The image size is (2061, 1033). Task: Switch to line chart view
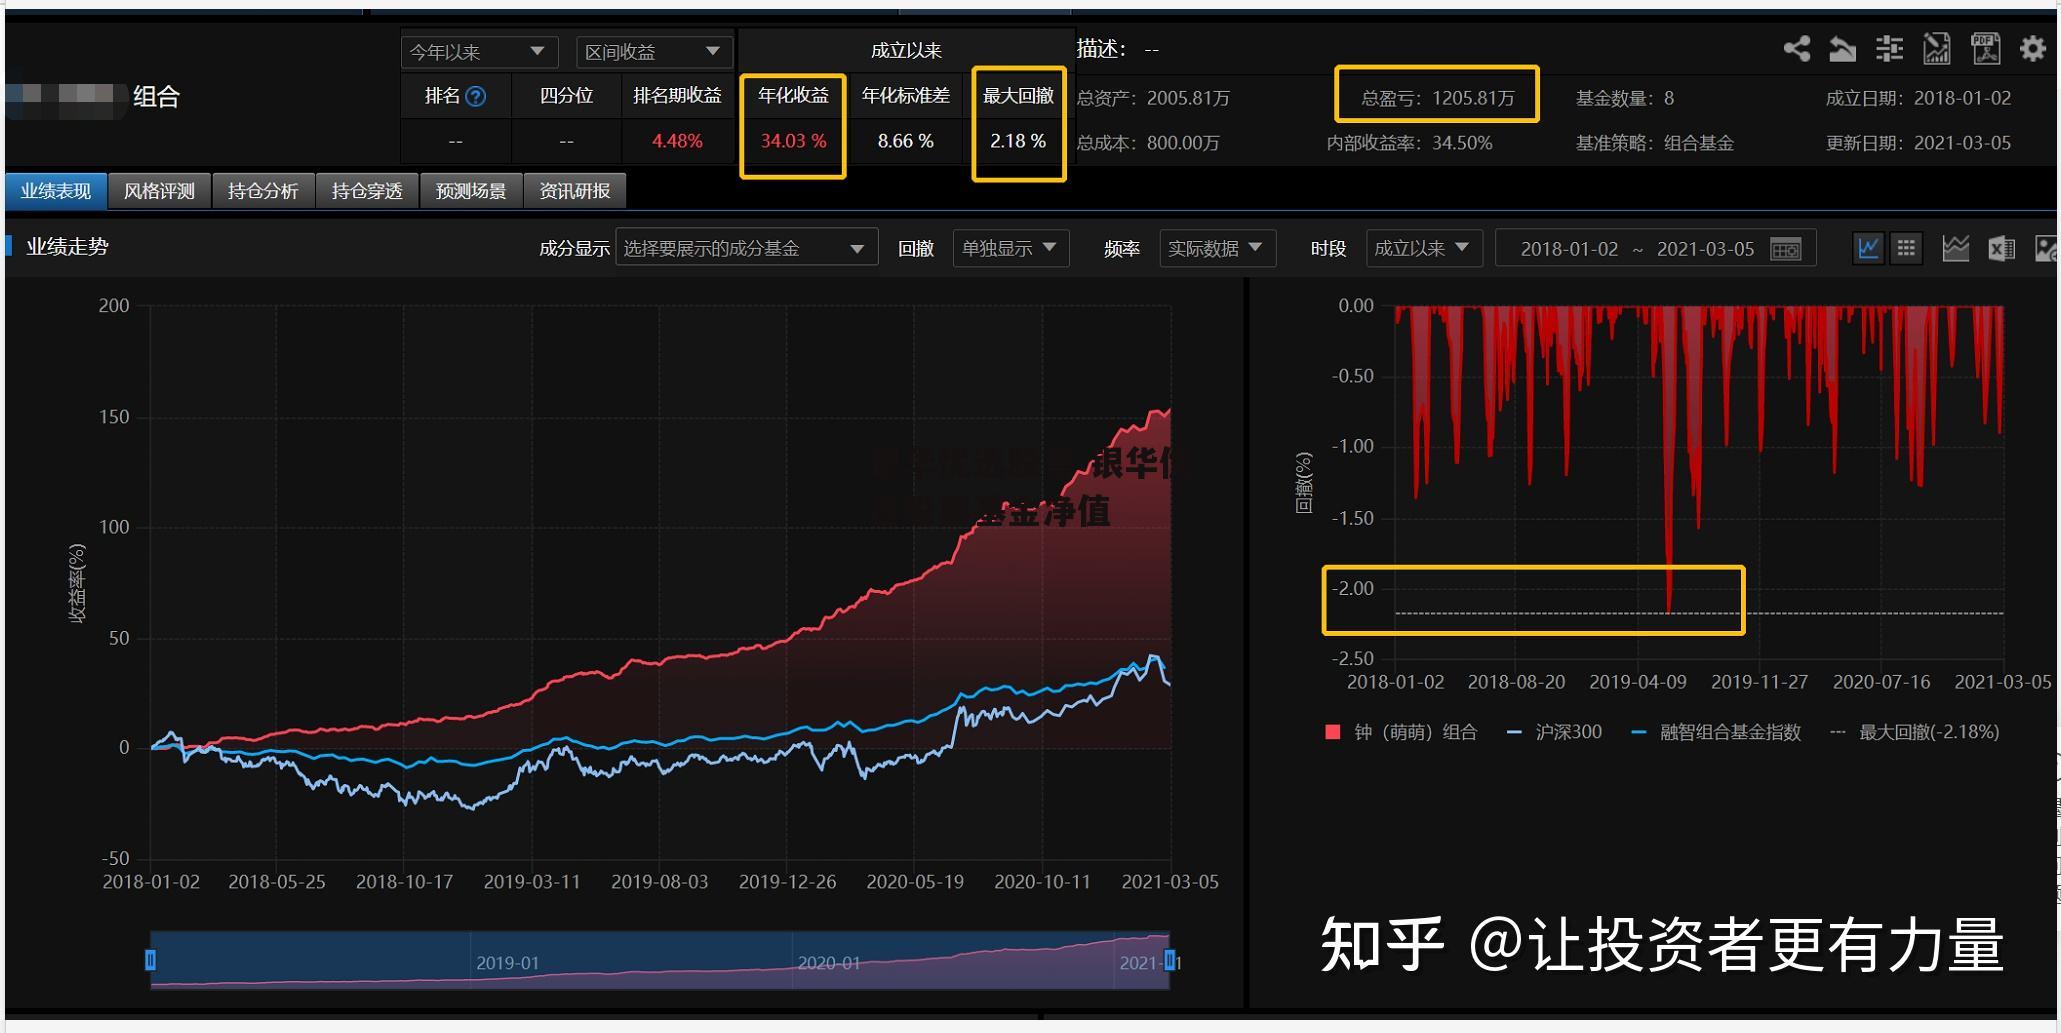click(1868, 248)
